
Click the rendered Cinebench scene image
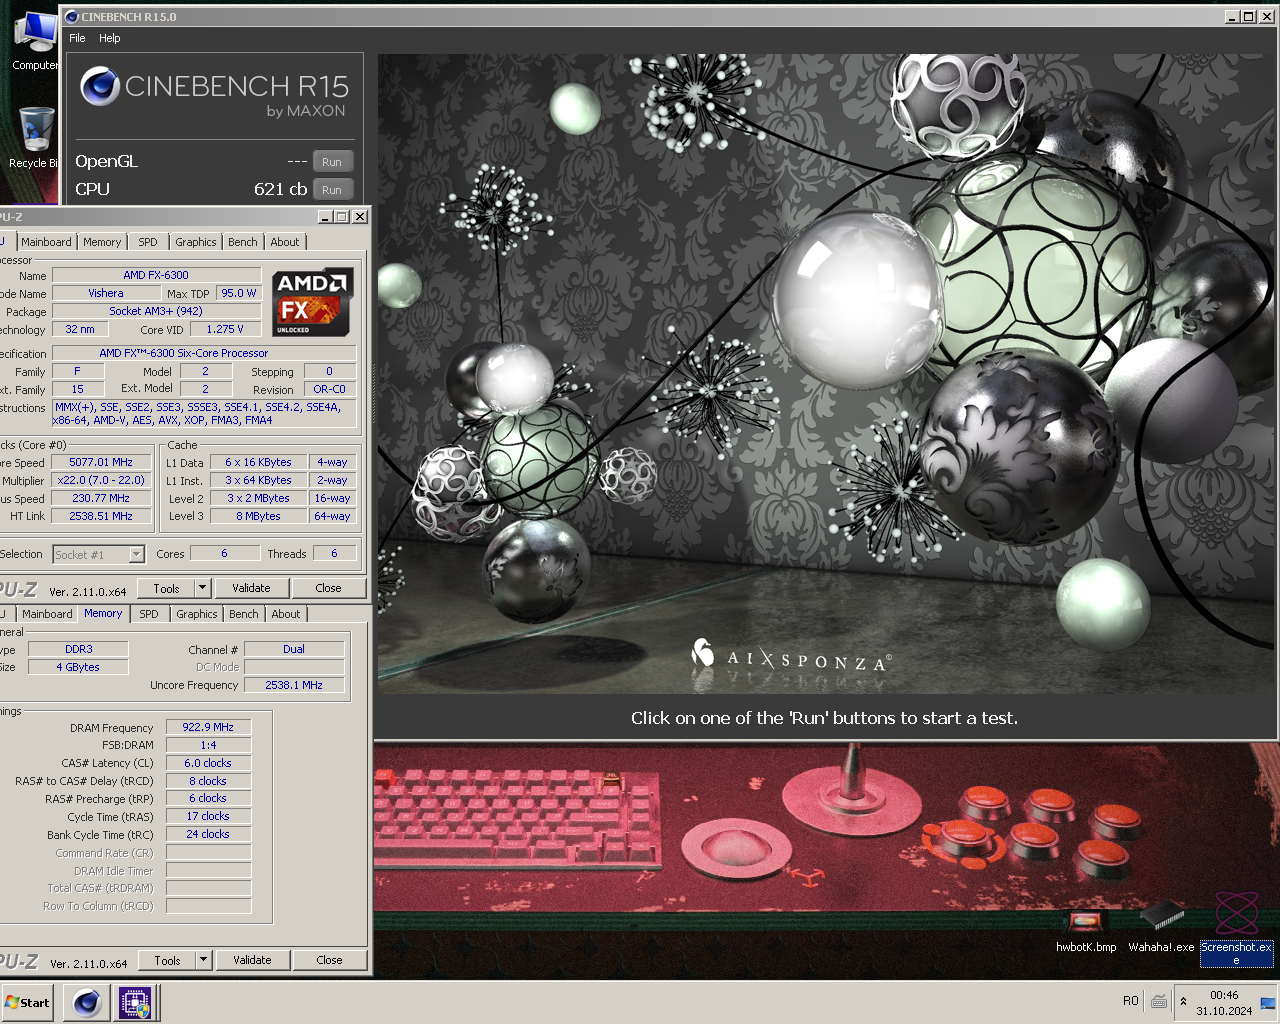coord(826,372)
